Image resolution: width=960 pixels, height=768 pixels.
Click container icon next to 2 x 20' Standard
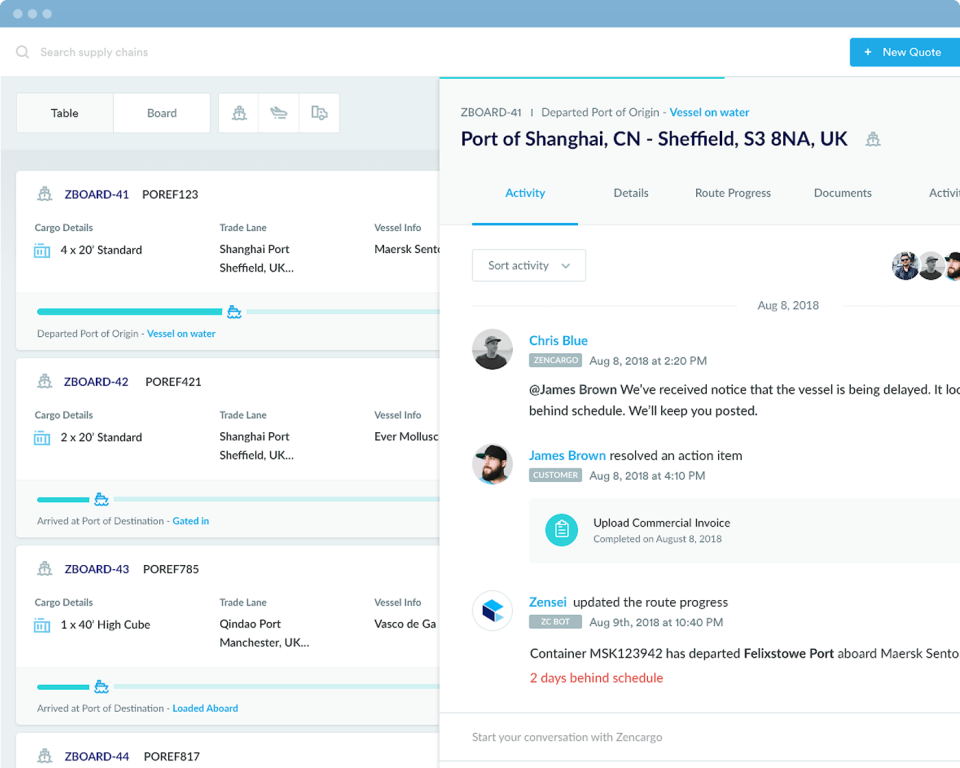(42, 438)
